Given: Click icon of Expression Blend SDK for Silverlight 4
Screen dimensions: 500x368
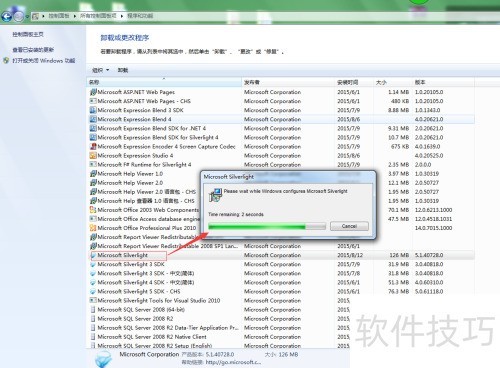Looking at the screenshot, I should click(93, 137).
